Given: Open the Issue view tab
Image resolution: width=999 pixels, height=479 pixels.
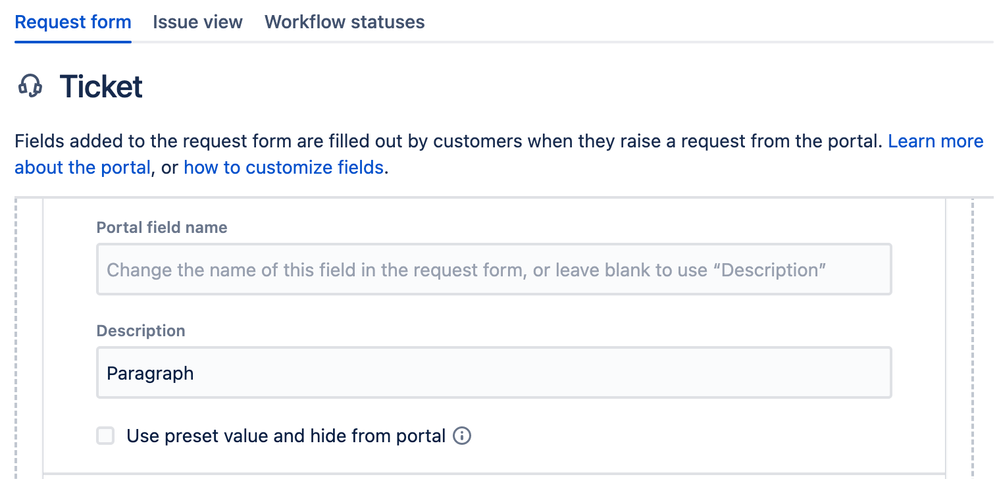Looking at the screenshot, I should click(x=198, y=22).
